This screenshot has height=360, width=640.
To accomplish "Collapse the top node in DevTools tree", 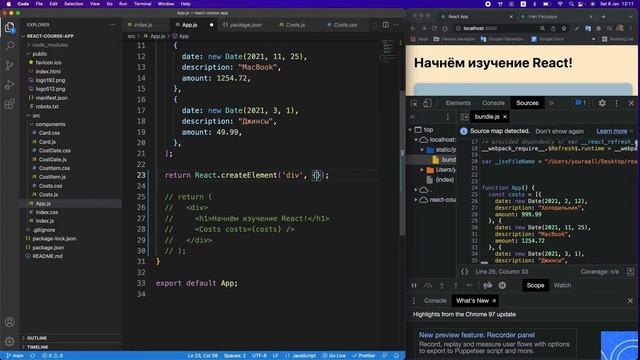I will [x=411, y=130].
